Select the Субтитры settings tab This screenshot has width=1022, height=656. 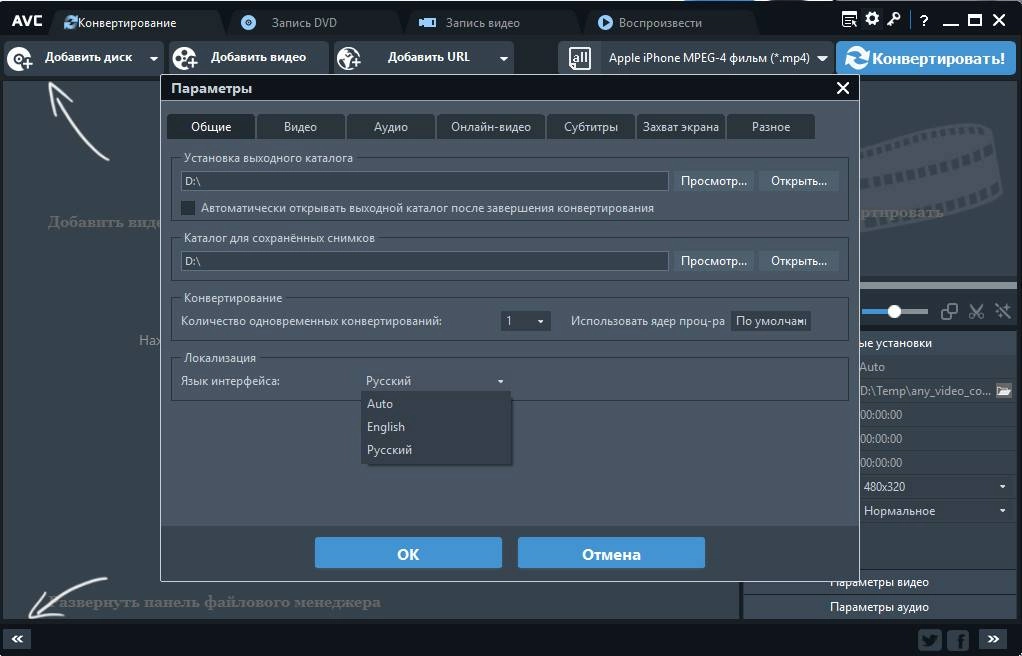(x=591, y=127)
